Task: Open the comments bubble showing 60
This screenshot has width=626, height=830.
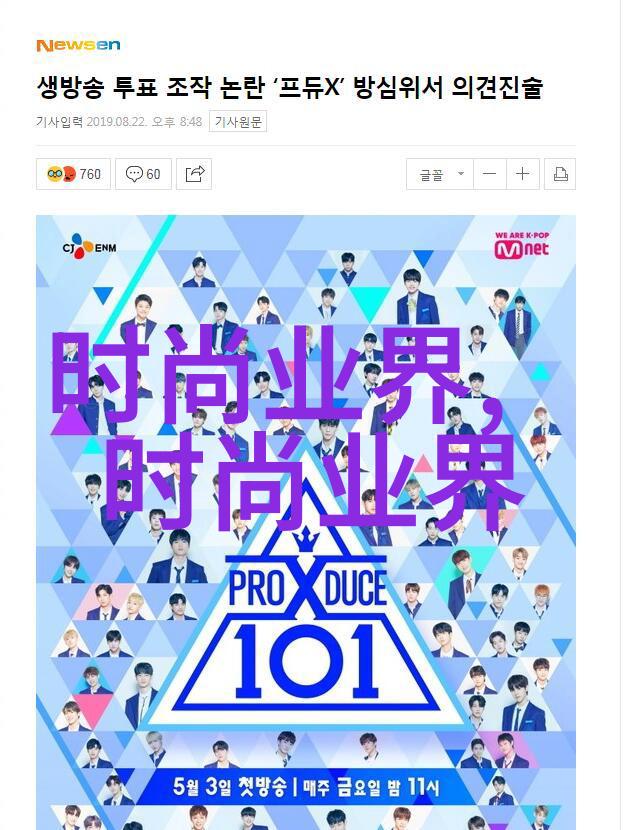Action: pos(143,174)
